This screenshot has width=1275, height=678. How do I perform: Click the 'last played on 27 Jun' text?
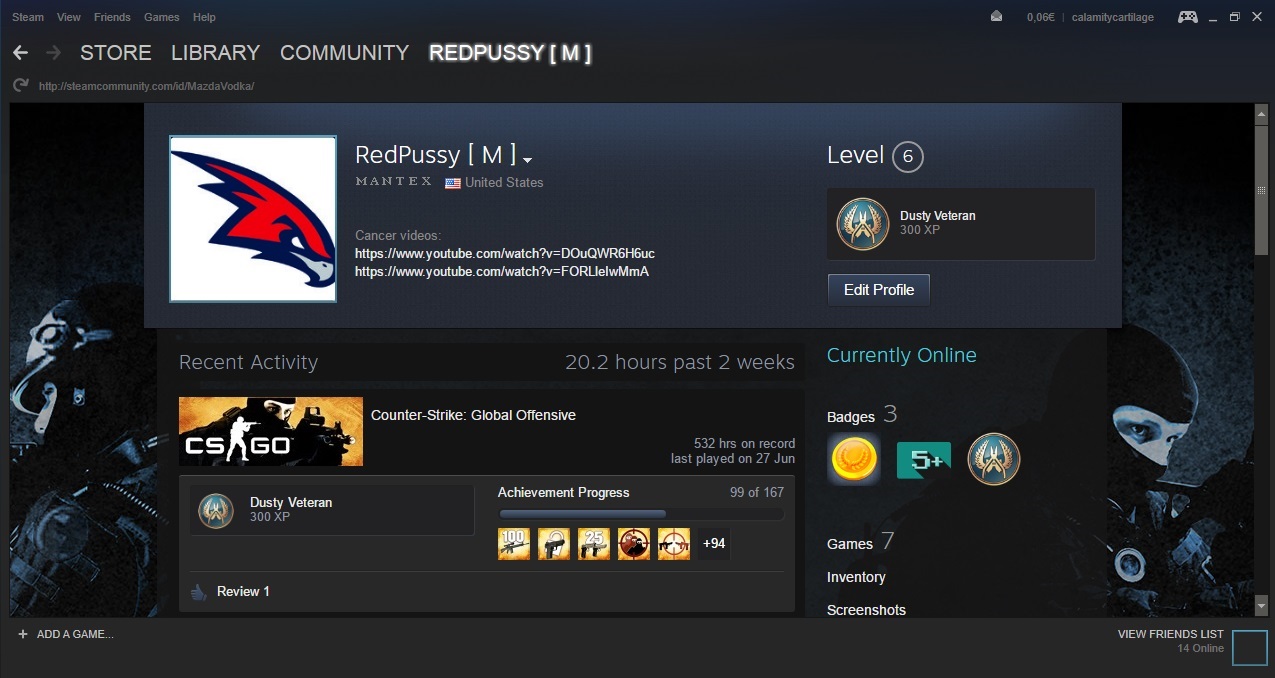(733, 458)
